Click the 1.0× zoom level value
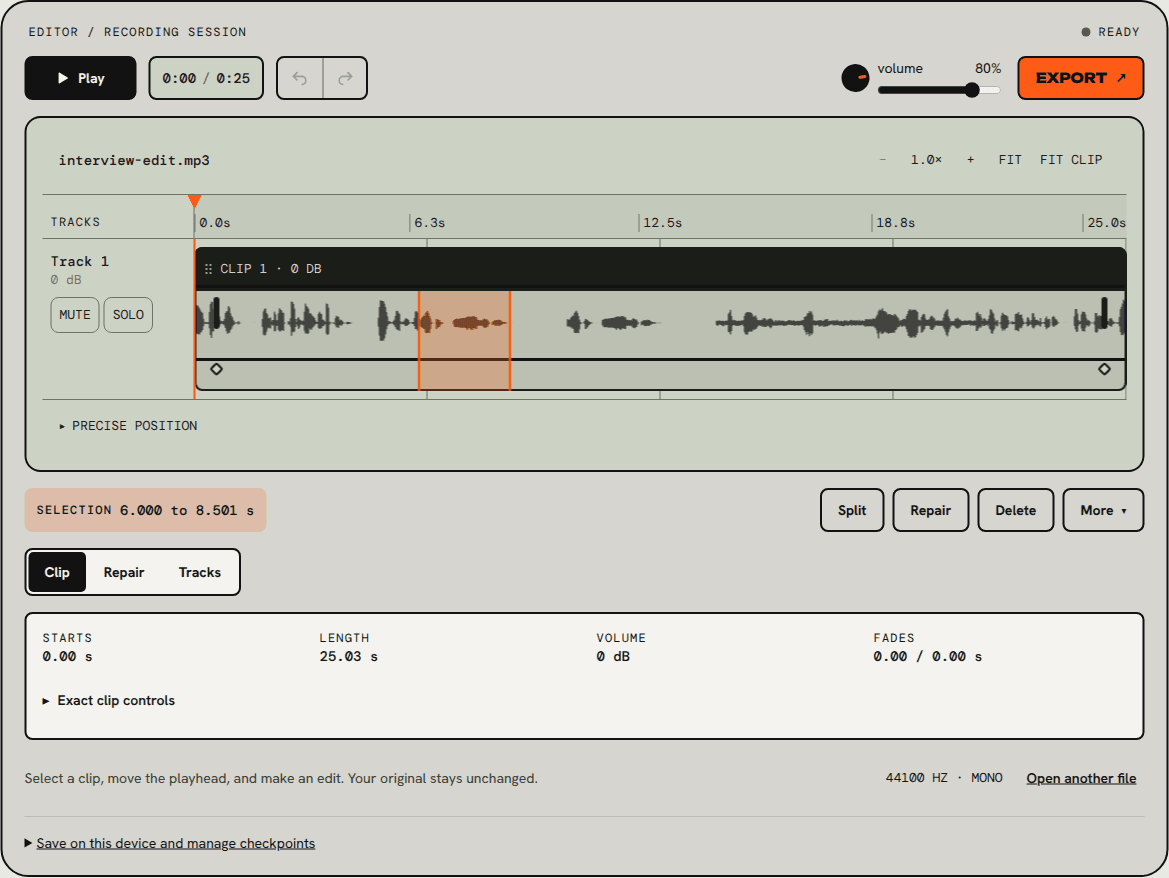The width and height of the screenshot is (1169, 878). click(x=926, y=160)
